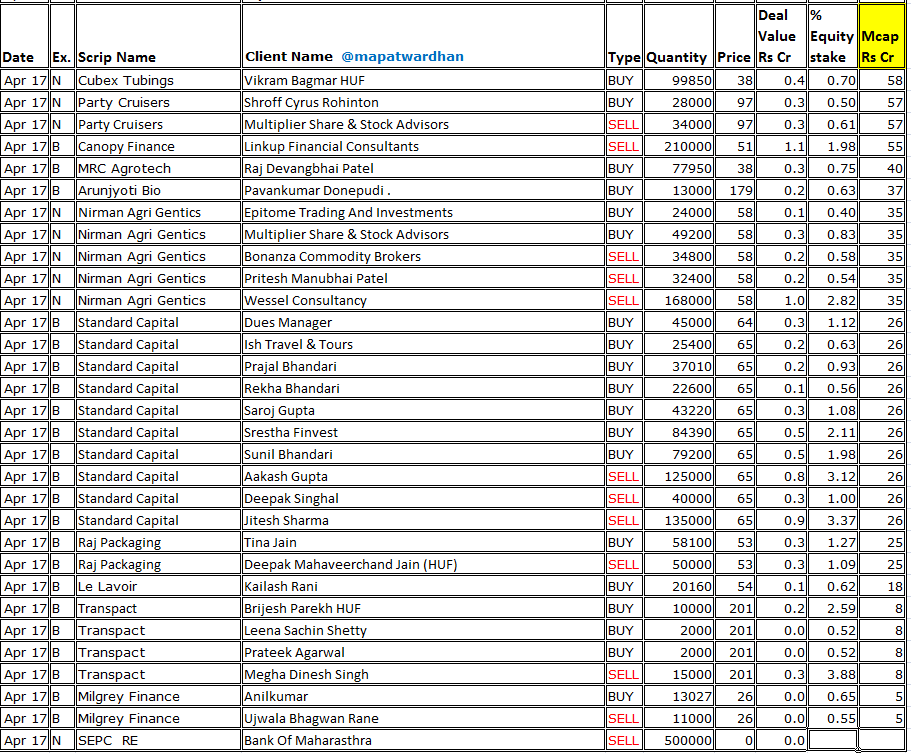Select Leena Sachin Shetty cell
Viewport: 911px width, 753px height.
click(423, 631)
